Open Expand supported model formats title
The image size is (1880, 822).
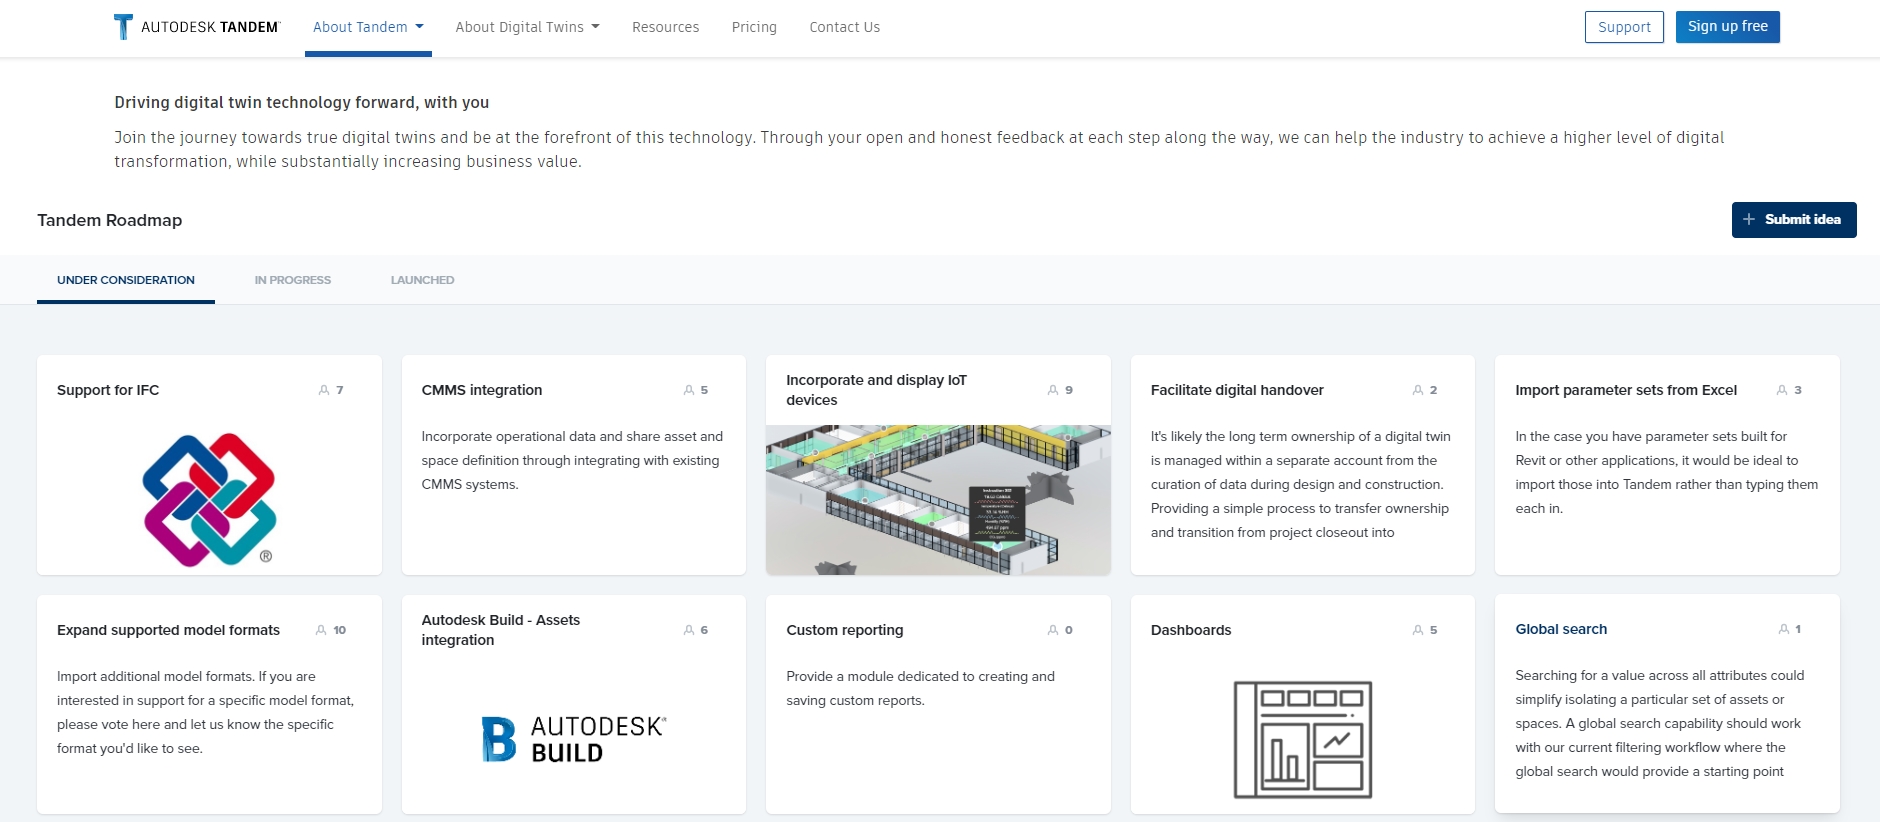[168, 630]
